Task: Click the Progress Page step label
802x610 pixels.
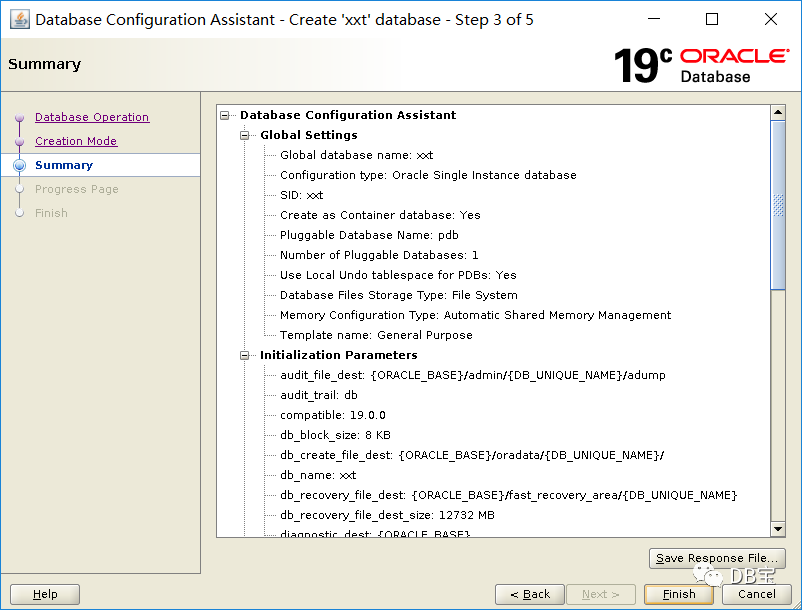Action: coord(77,189)
